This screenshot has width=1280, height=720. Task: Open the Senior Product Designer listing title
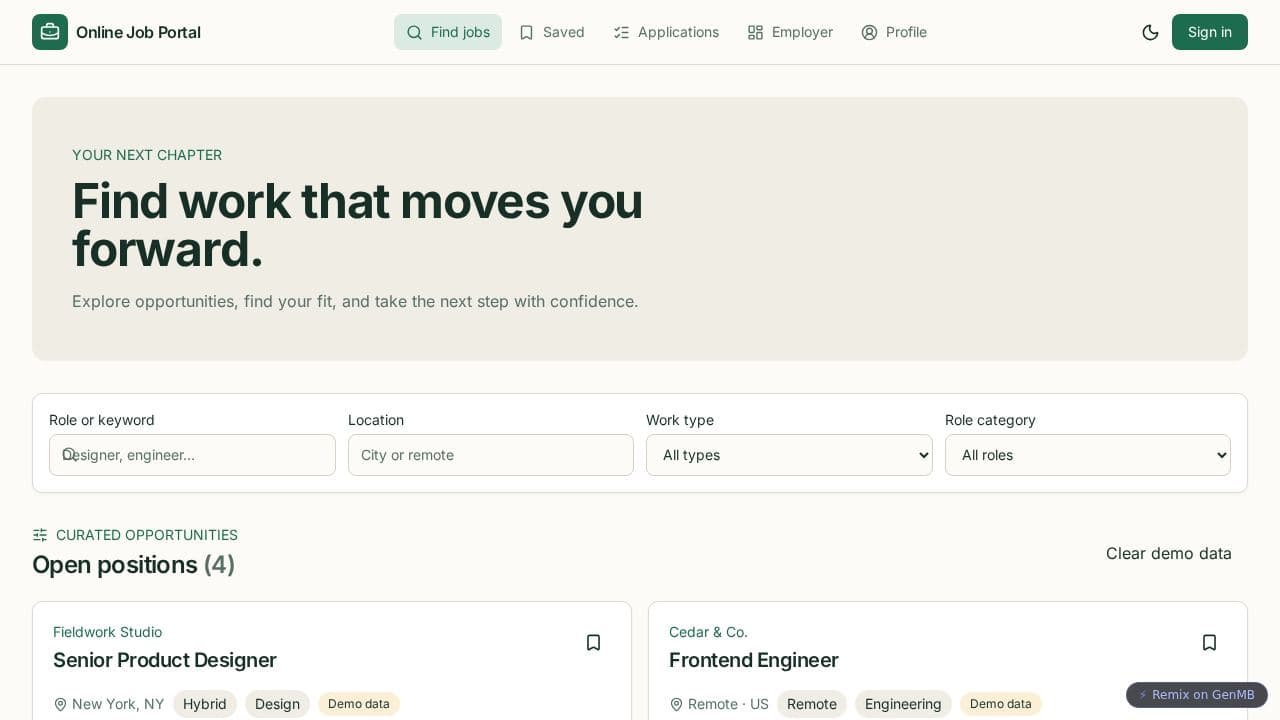pyautogui.click(x=165, y=660)
